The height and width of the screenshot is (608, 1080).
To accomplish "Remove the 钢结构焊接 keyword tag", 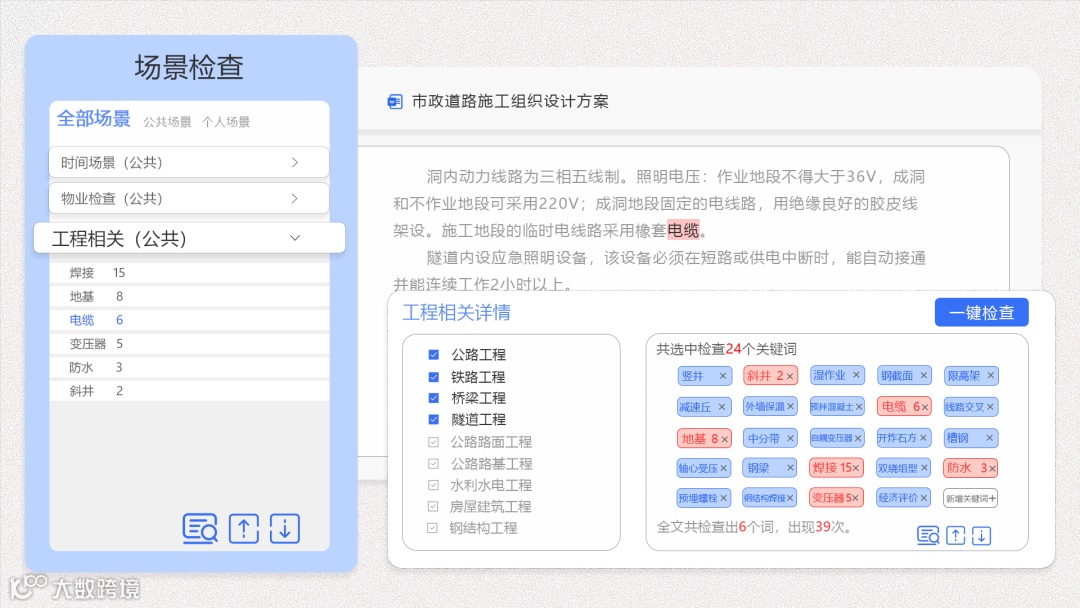I will (x=790, y=498).
